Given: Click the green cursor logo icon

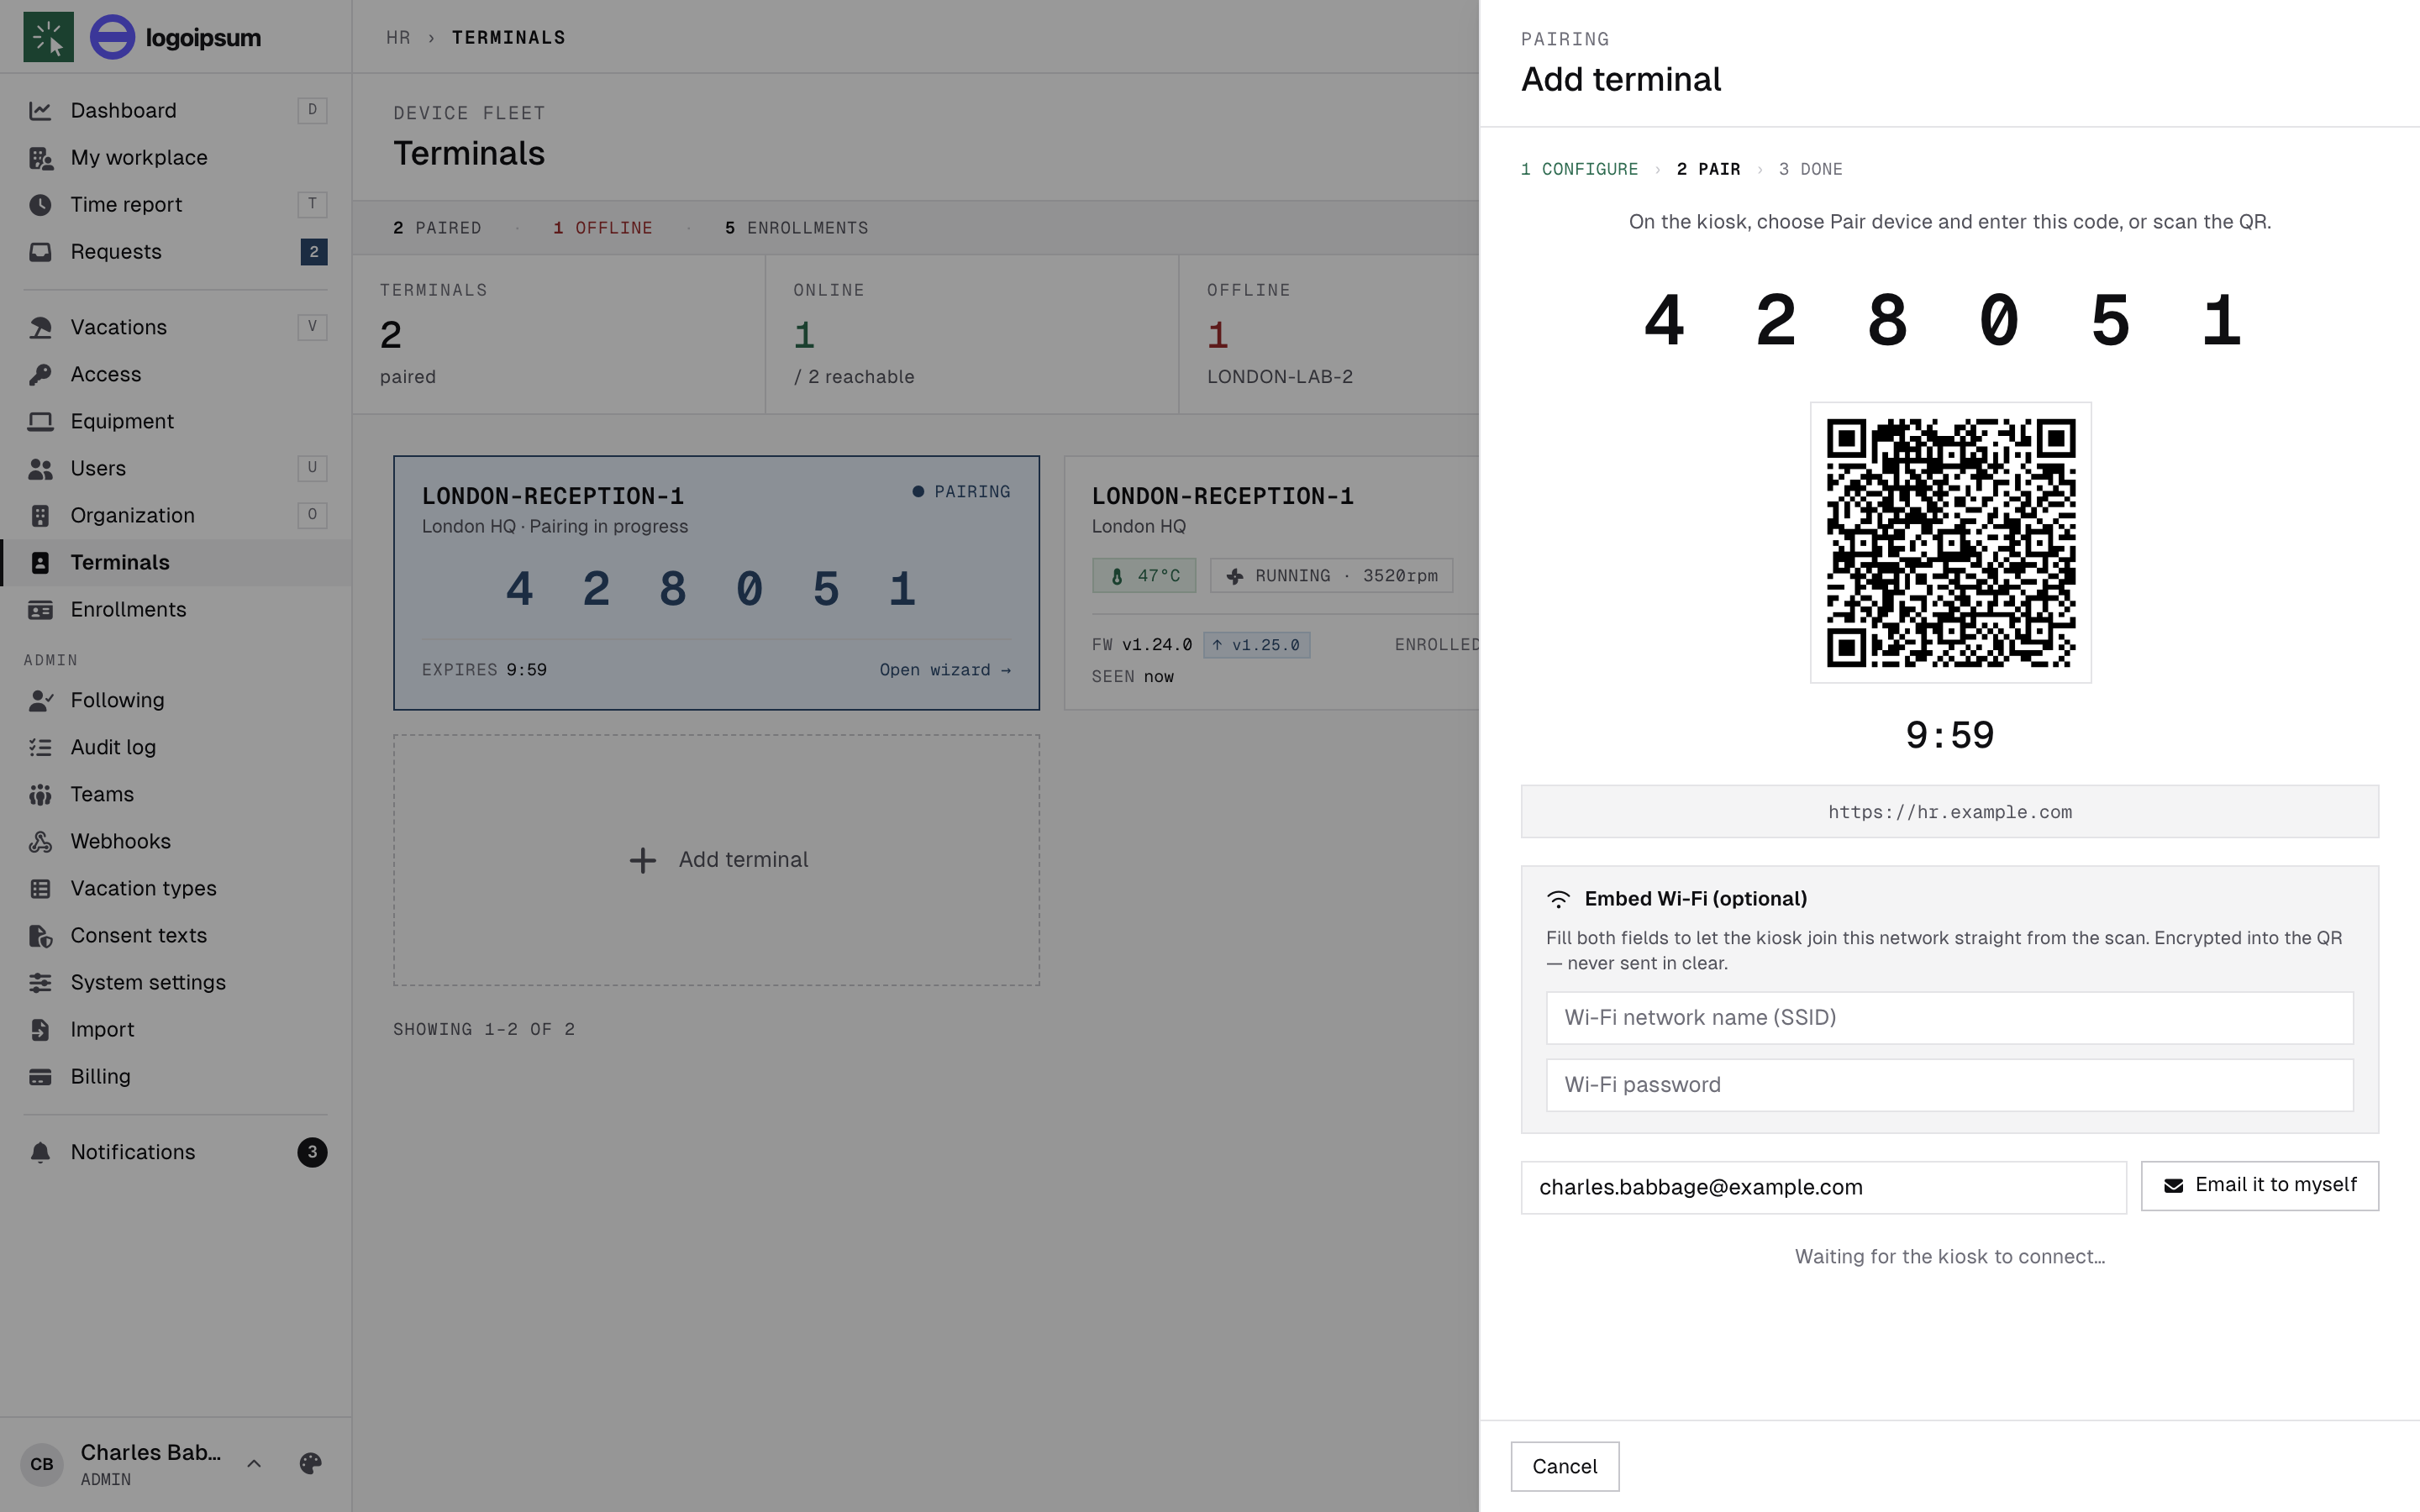Looking at the screenshot, I should click(x=48, y=37).
